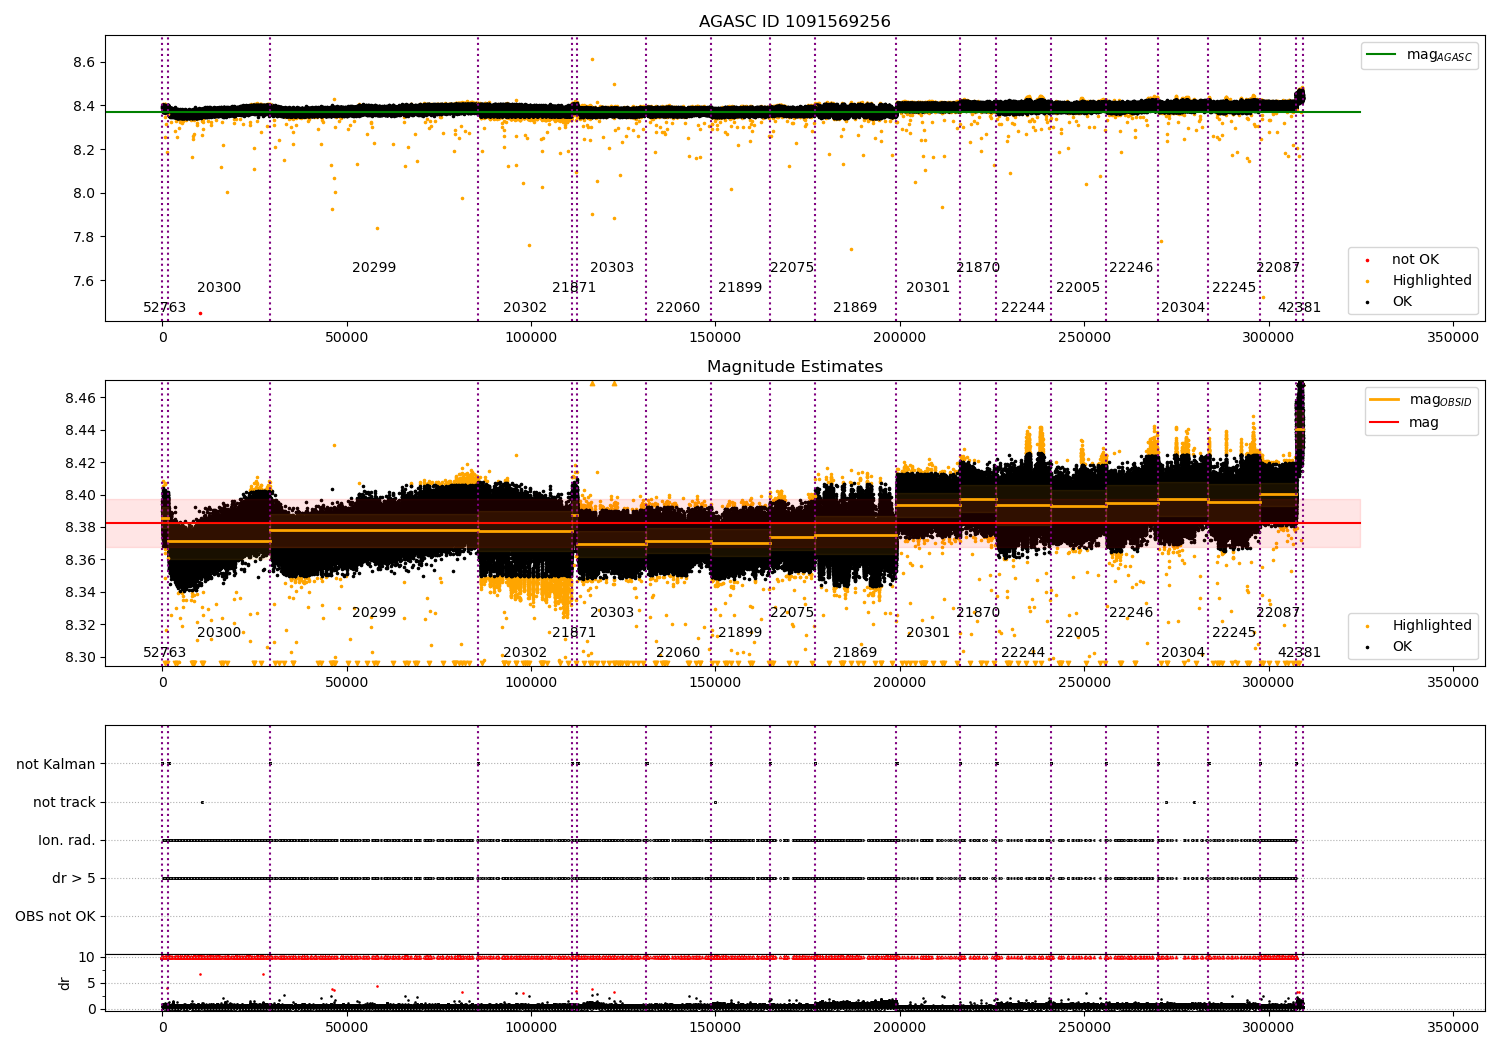Click obsid label 21871 in the top plot

pos(574,288)
